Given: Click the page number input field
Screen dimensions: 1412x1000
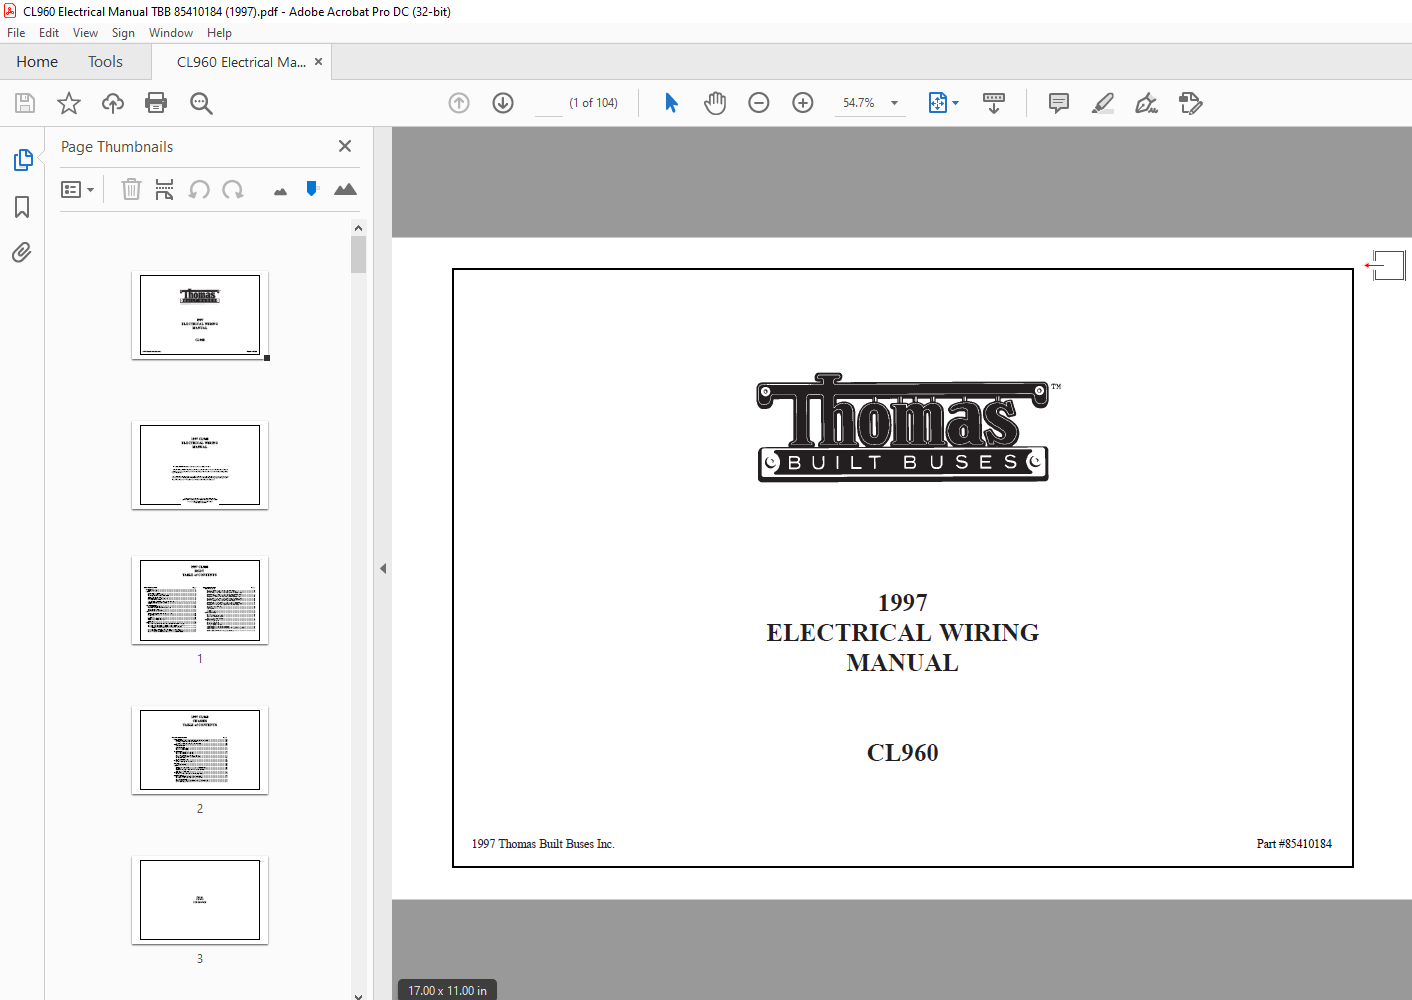Looking at the screenshot, I should (x=549, y=103).
